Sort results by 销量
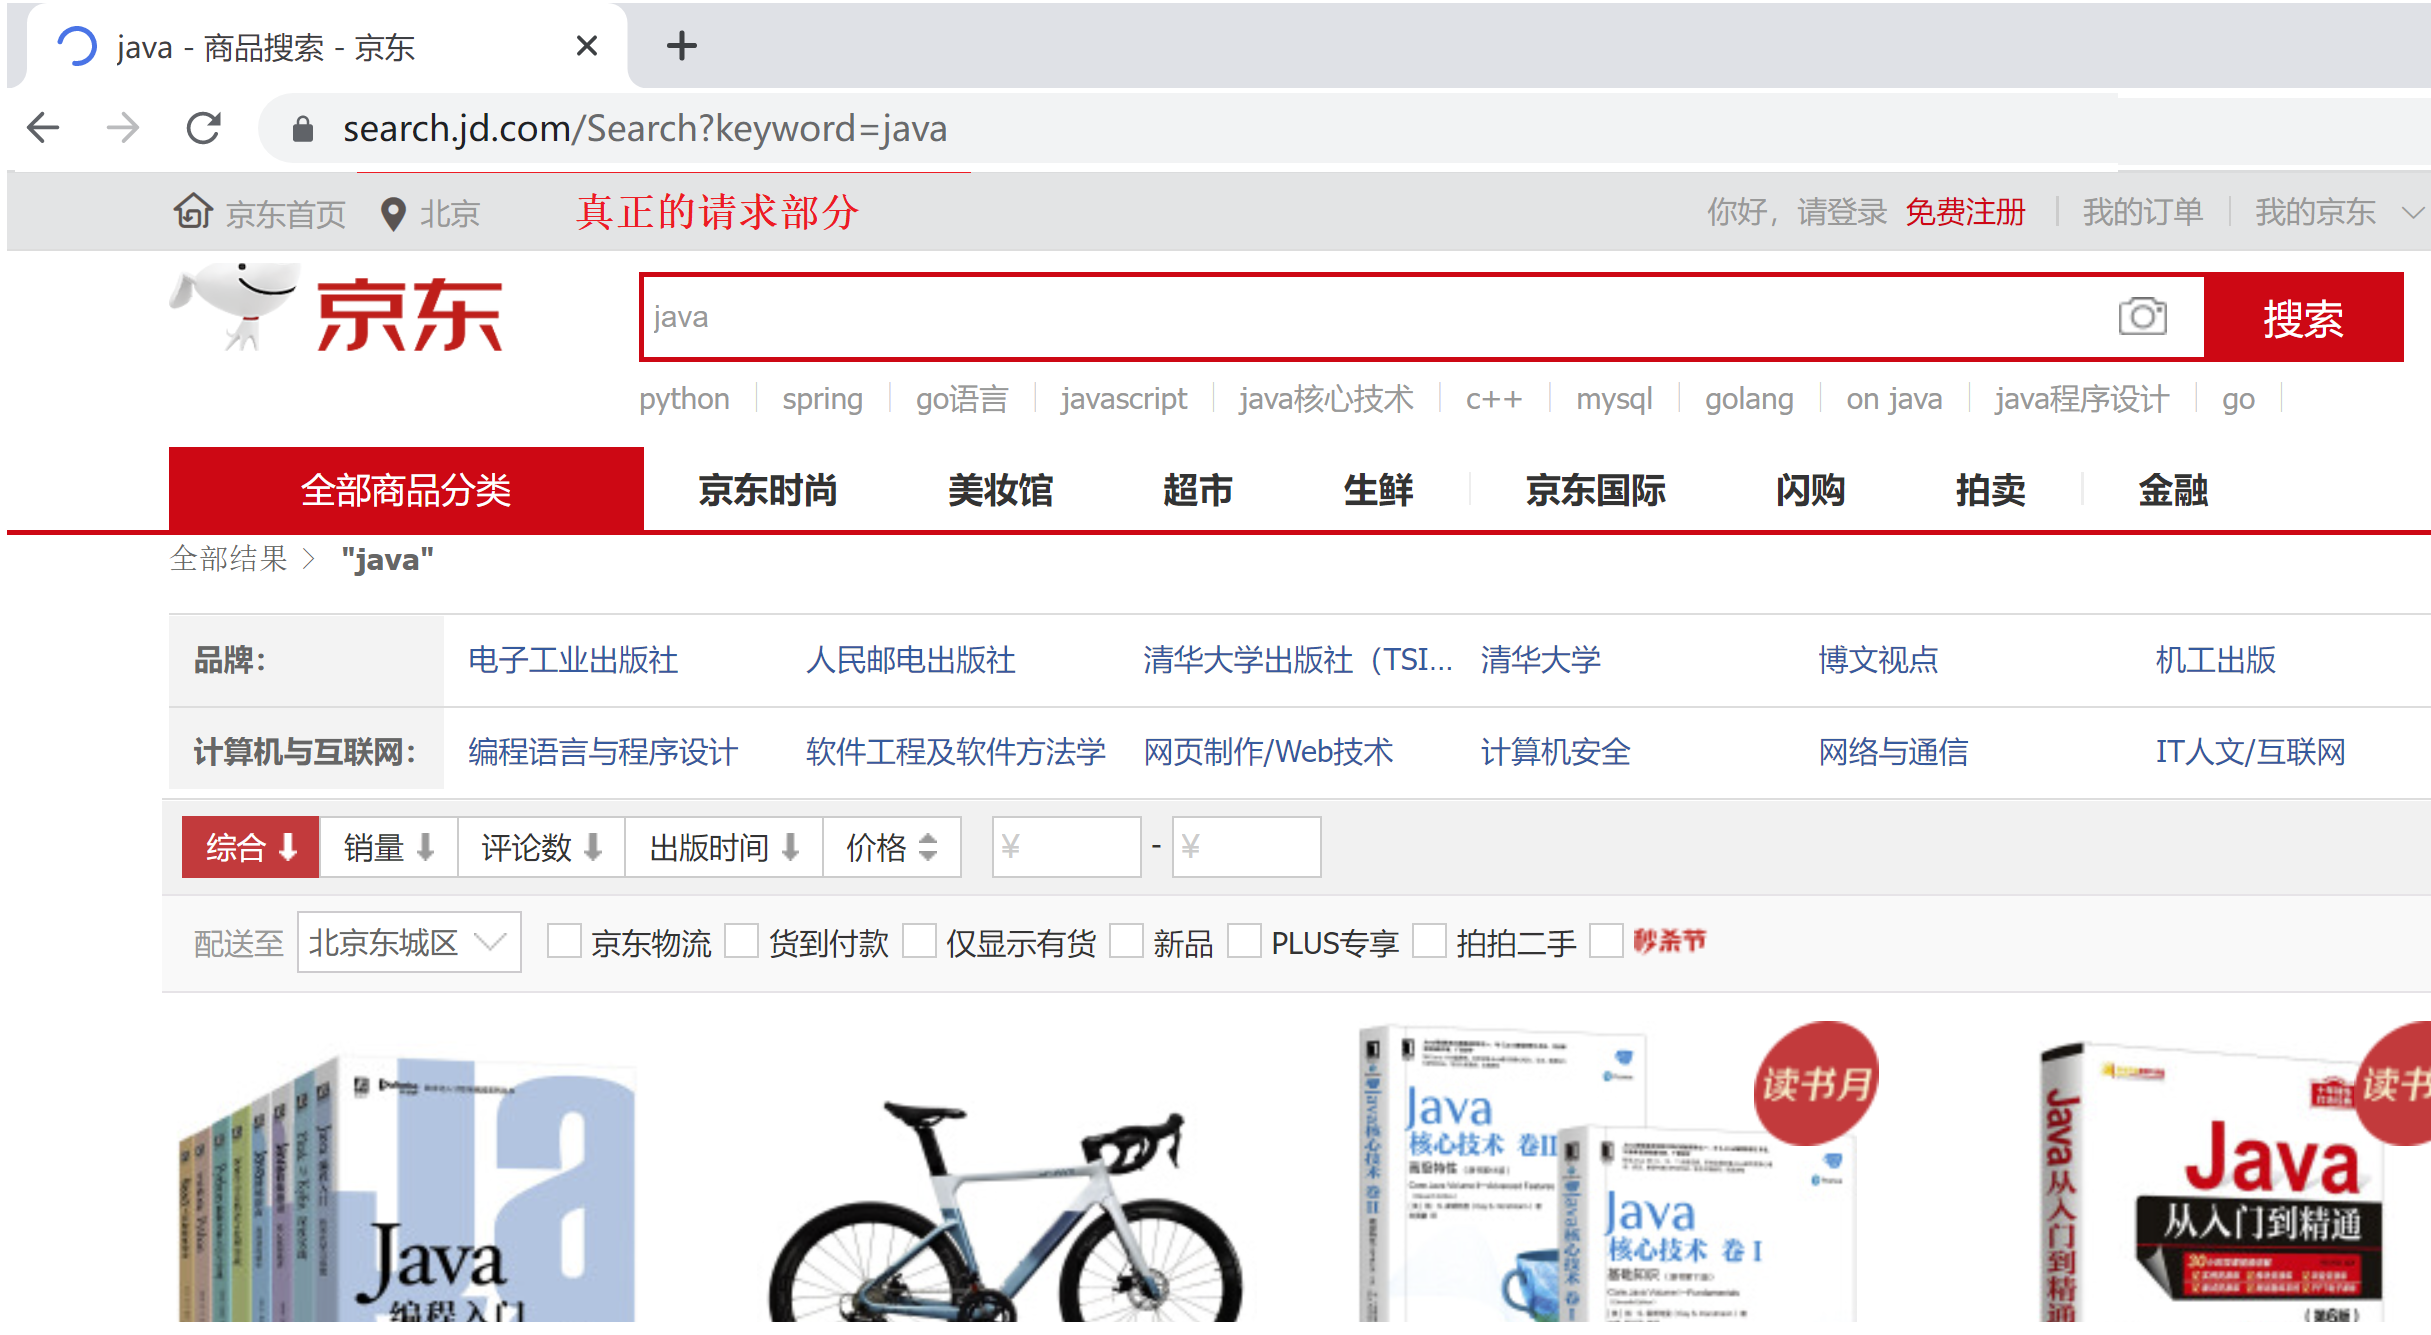Image resolution: width=2431 pixels, height=1335 pixels. tap(388, 847)
